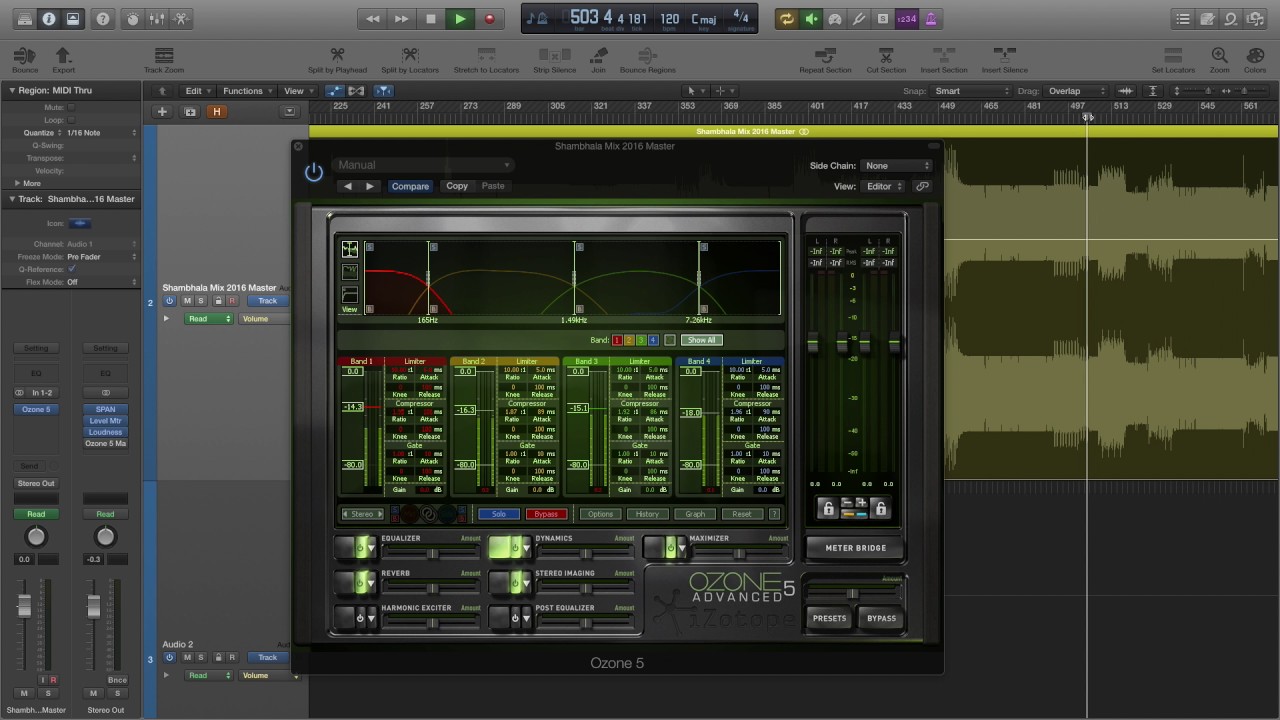Open the plugin View Editor dropdown
Viewport: 1280px width, 720px height.
click(x=884, y=186)
